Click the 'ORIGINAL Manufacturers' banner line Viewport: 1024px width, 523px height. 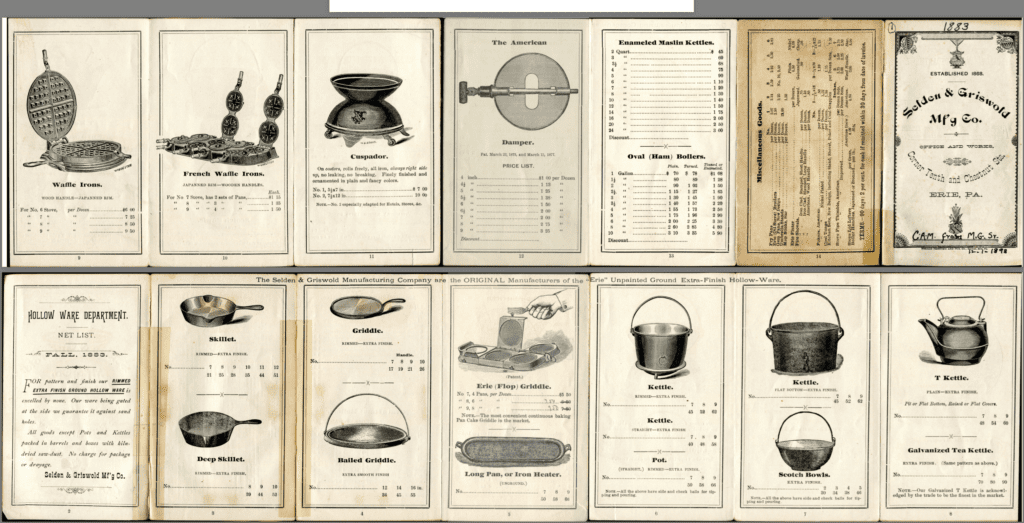[x=518, y=279]
